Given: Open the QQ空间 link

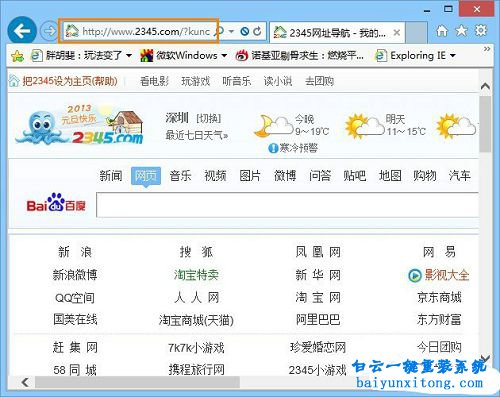Looking at the screenshot, I should click(75, 298).
